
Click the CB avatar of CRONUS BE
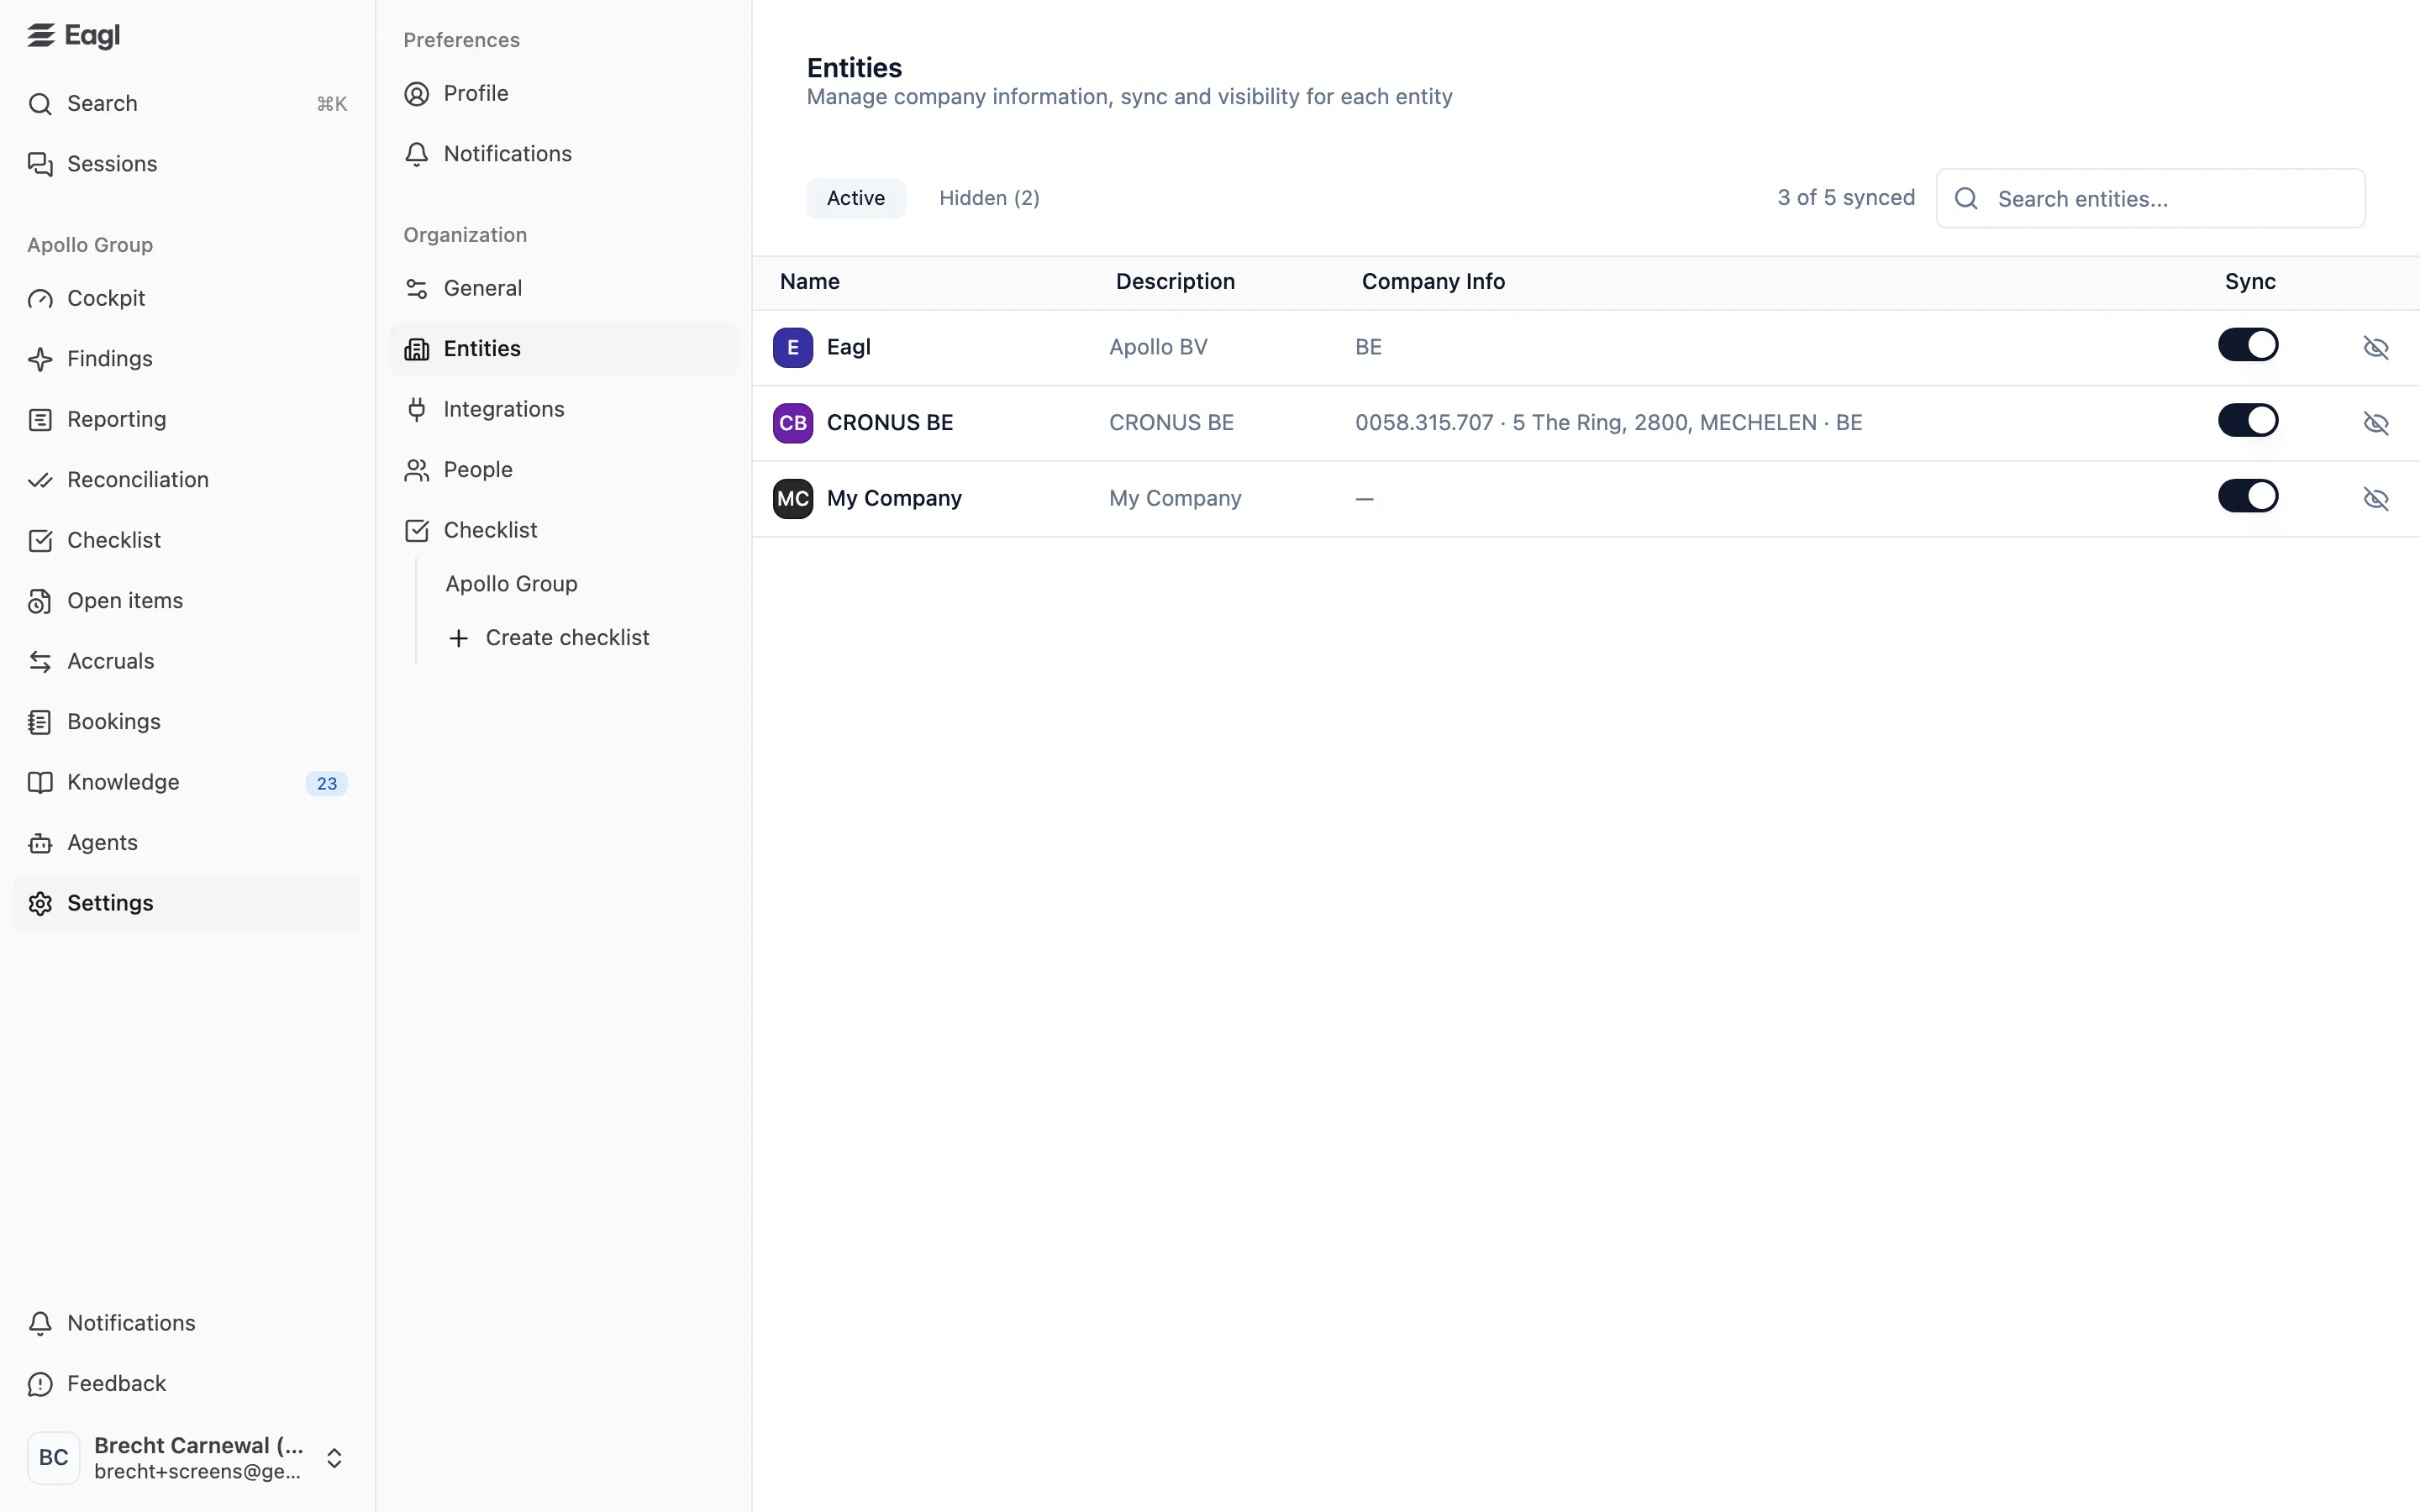pos(793,423)
